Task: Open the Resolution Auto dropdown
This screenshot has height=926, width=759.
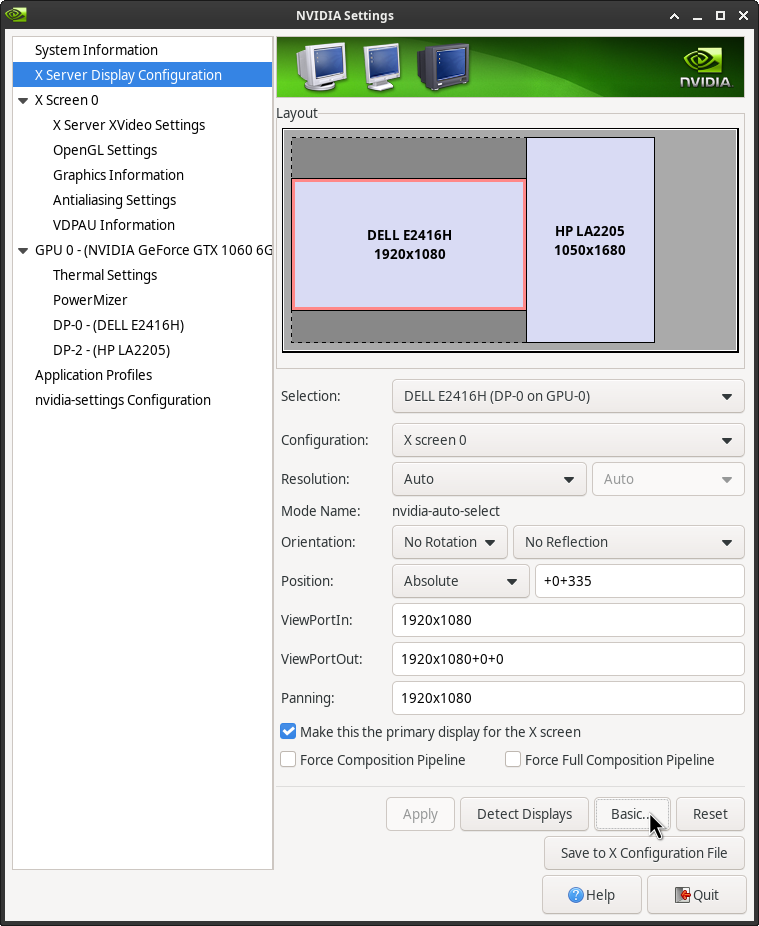Action: tap(488, 479)
